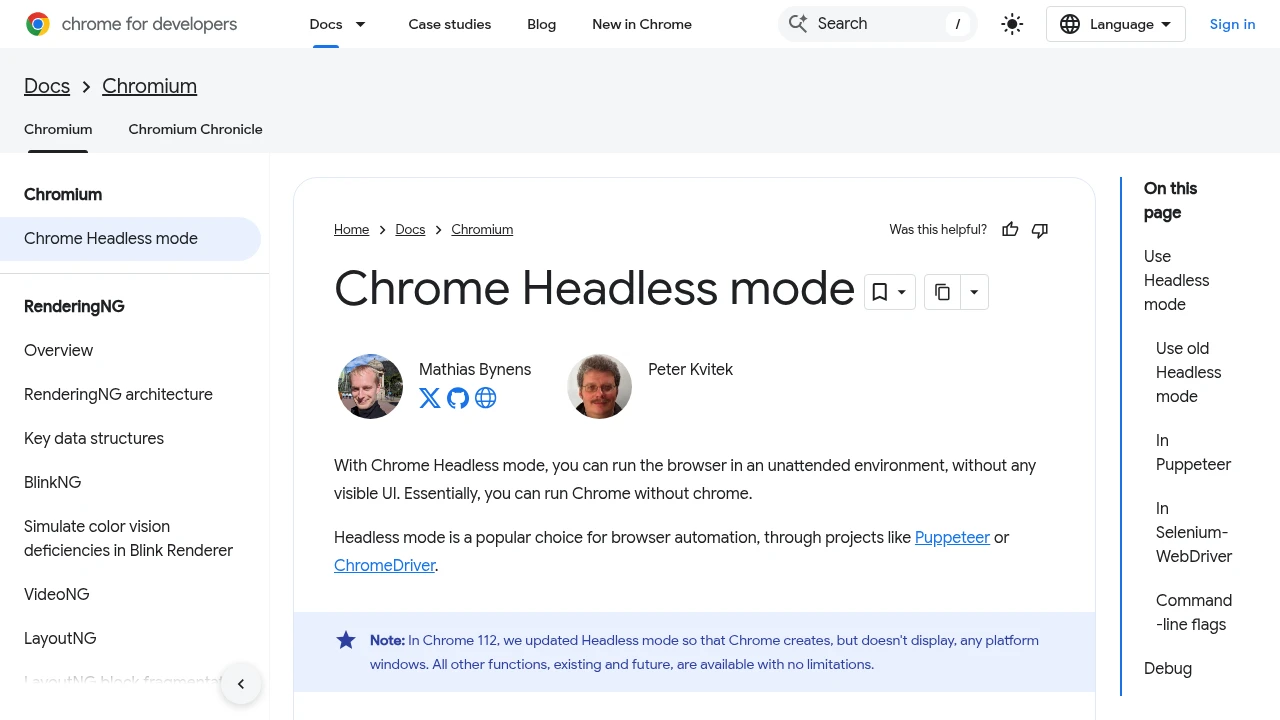
Task: Toggle the light/dark theme sun icon
Action: (x=1012, y=24)
